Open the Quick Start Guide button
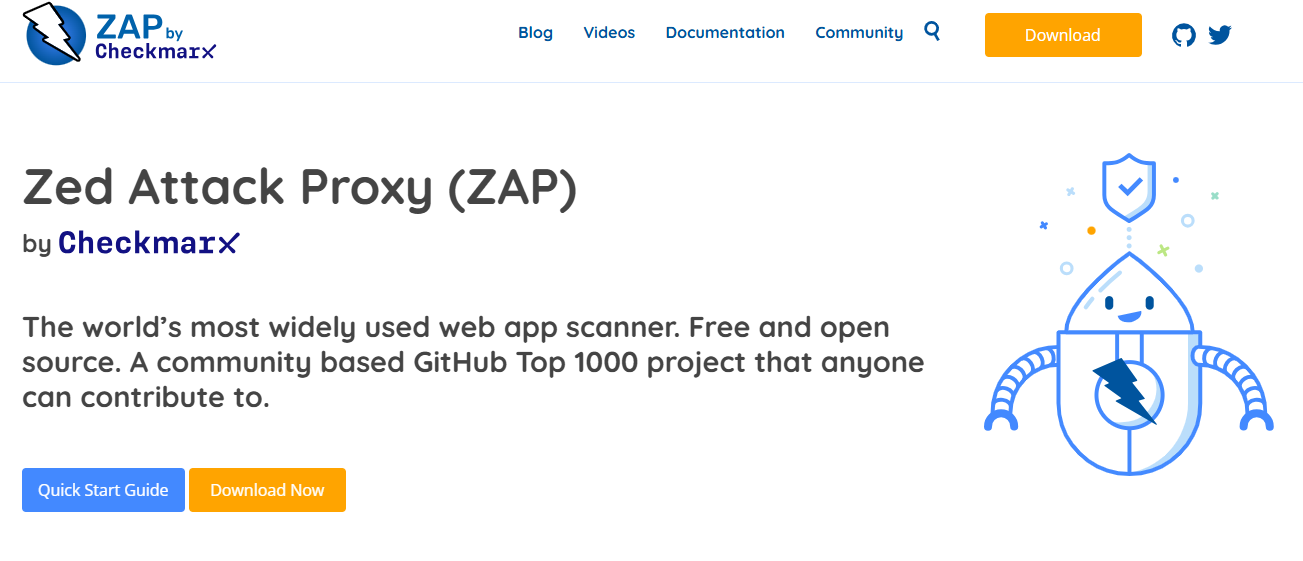Viewport: 1303px width, 561px height. coord(103,490)
